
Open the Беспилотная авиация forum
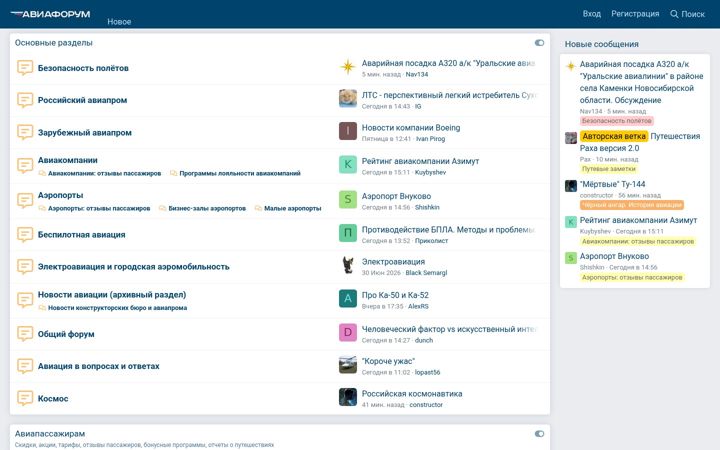81,235
